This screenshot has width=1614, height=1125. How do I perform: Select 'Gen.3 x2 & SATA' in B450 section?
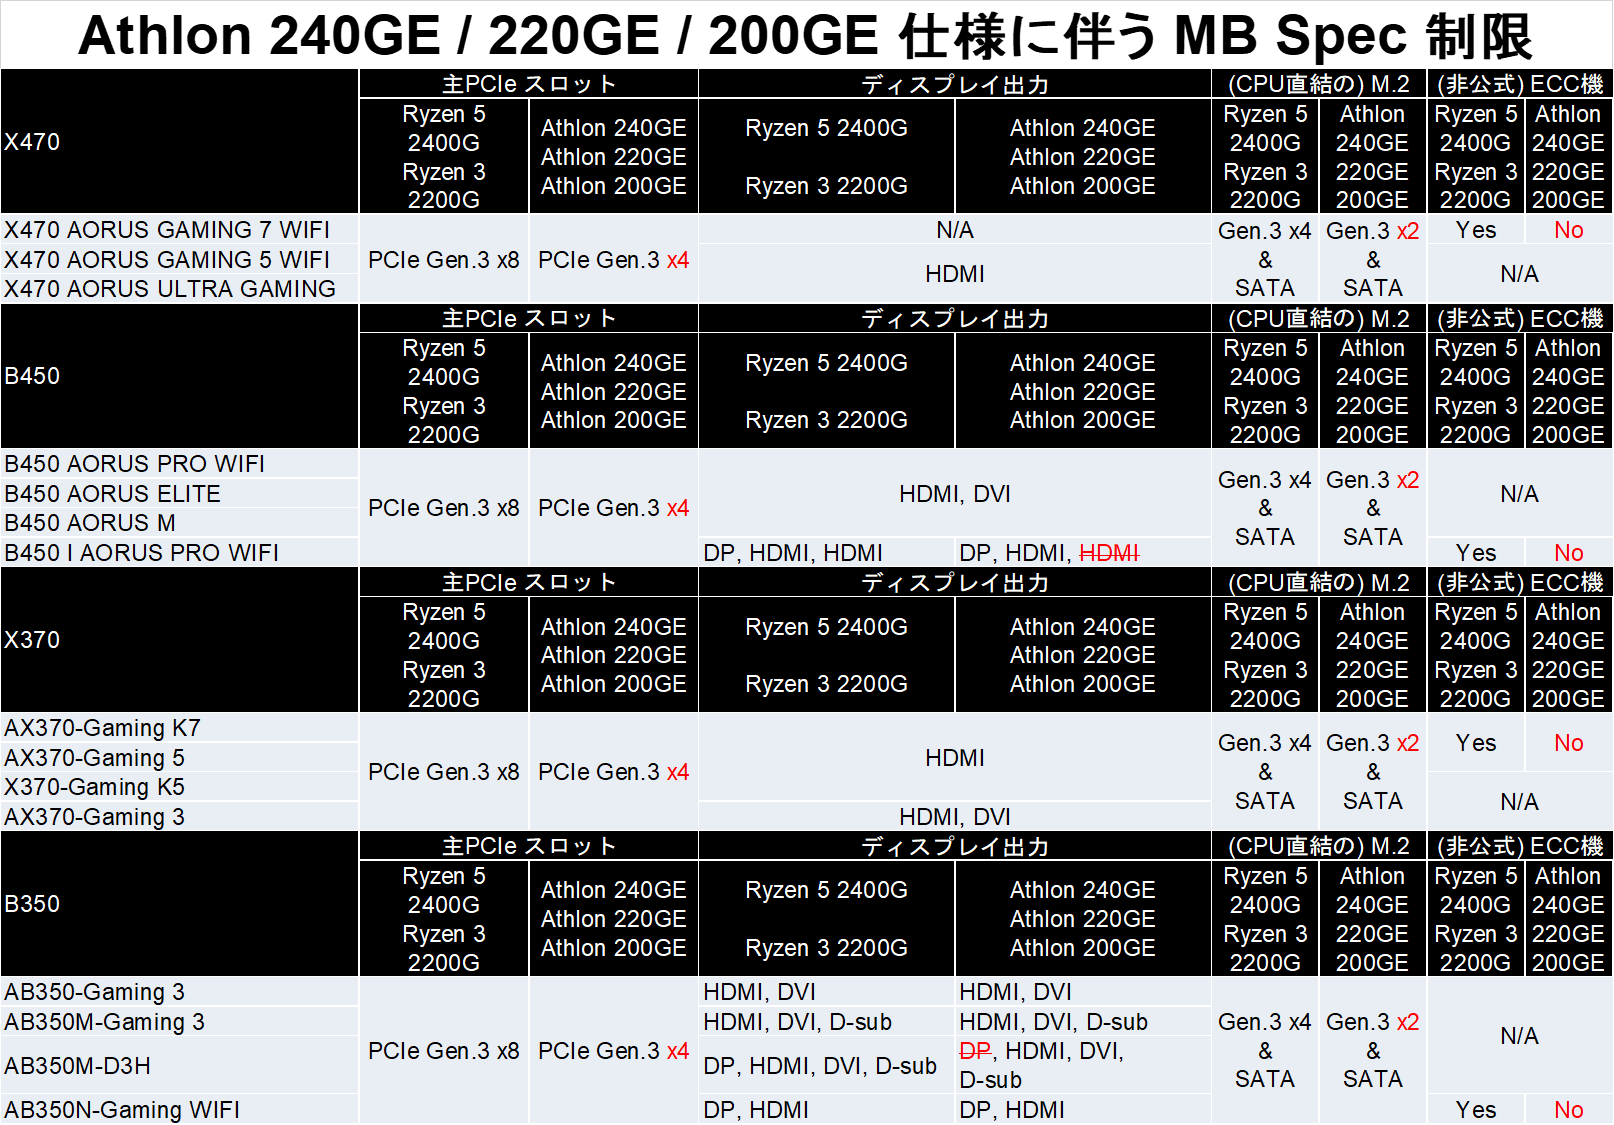(x=1373, y=508)
